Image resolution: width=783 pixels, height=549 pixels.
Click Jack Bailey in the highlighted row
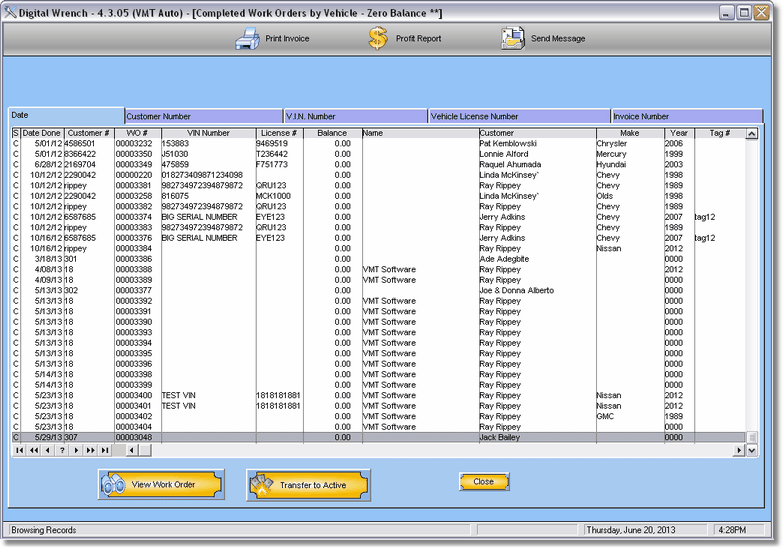[x=499, y=437]
